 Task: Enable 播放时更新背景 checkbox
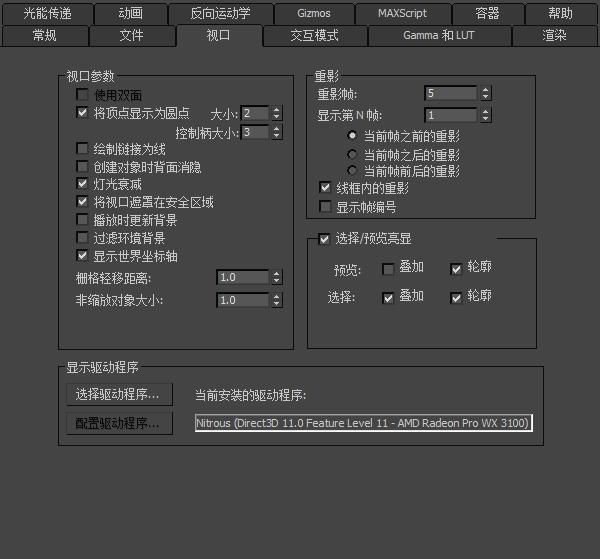click(82, 220)
